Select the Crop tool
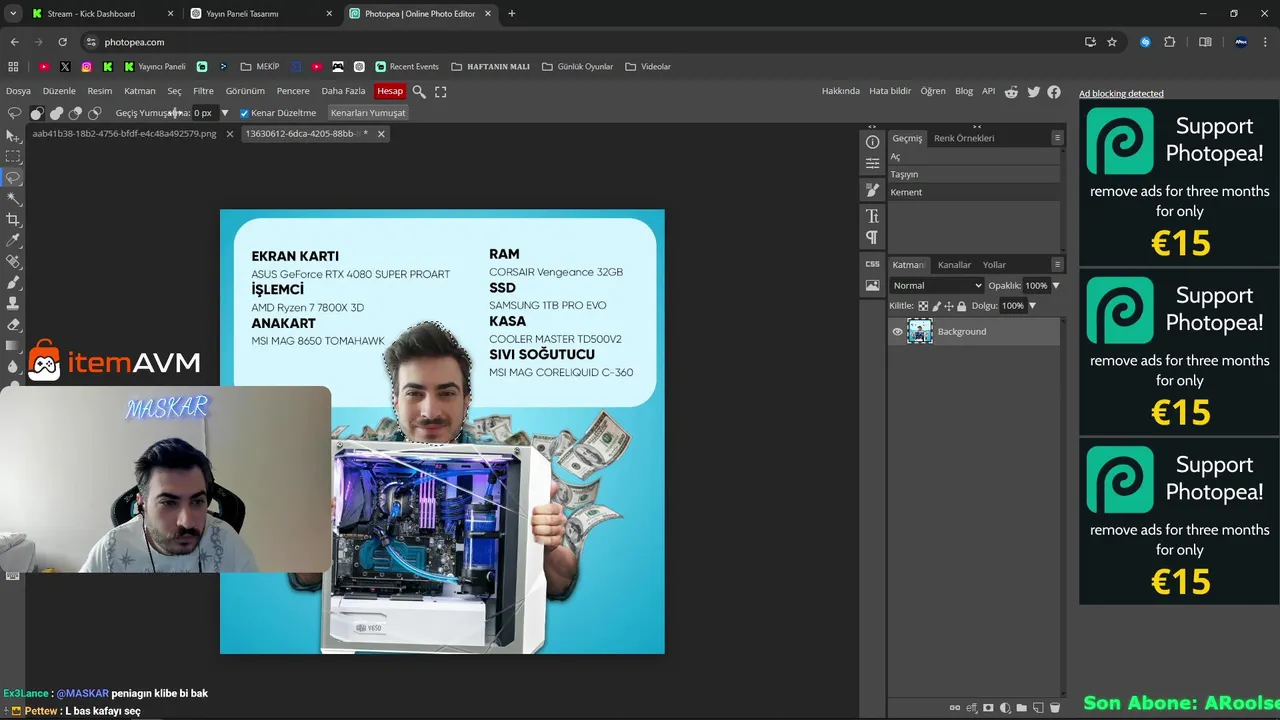This screenshot has height=720, width=1280. (x=13, y=220)
